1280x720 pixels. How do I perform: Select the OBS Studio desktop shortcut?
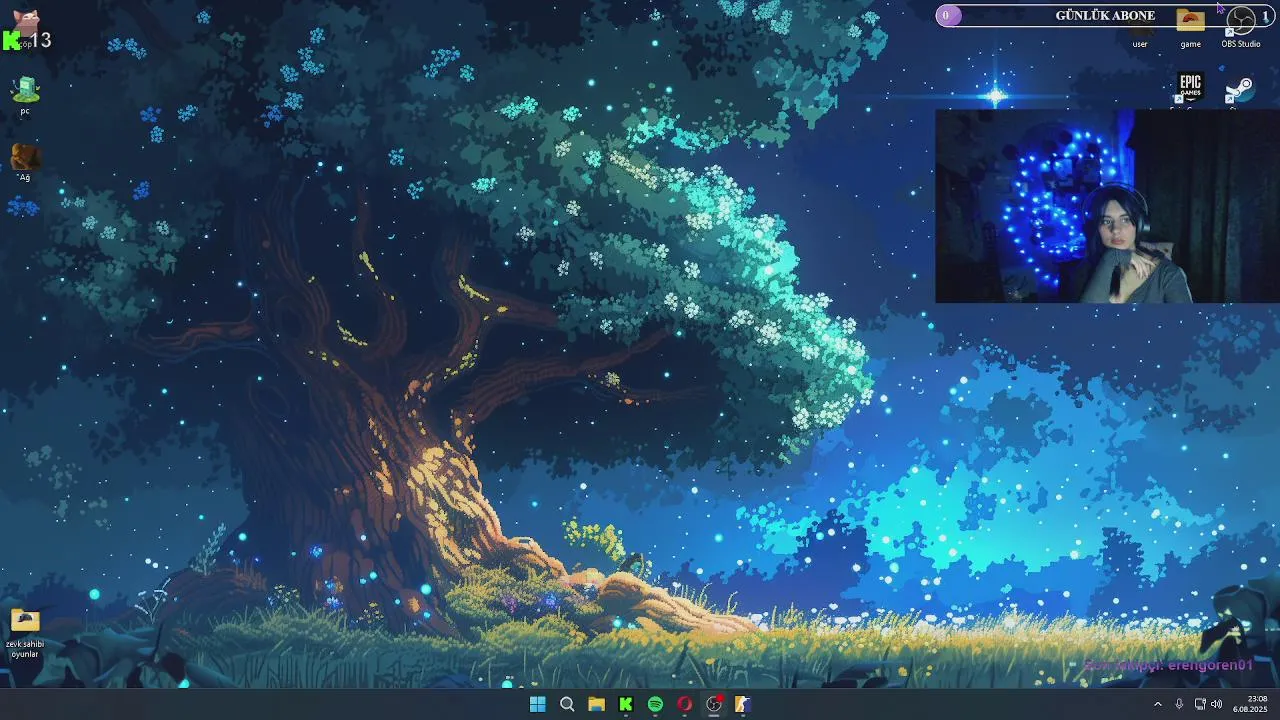(1241, 29)
